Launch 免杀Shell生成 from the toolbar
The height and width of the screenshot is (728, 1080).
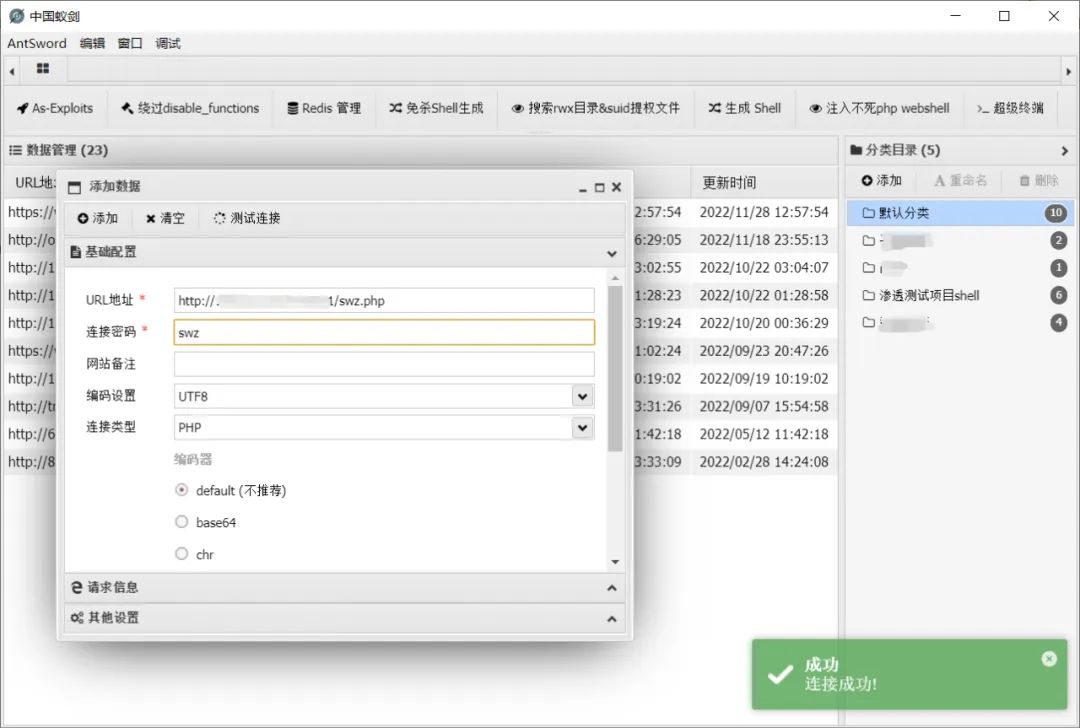pyautogui.click(x=436, y=108)
